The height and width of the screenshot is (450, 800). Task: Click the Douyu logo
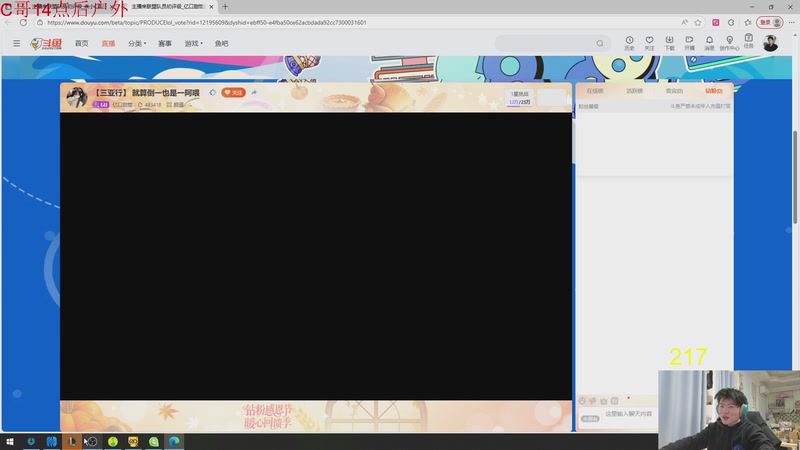point(46,44)
